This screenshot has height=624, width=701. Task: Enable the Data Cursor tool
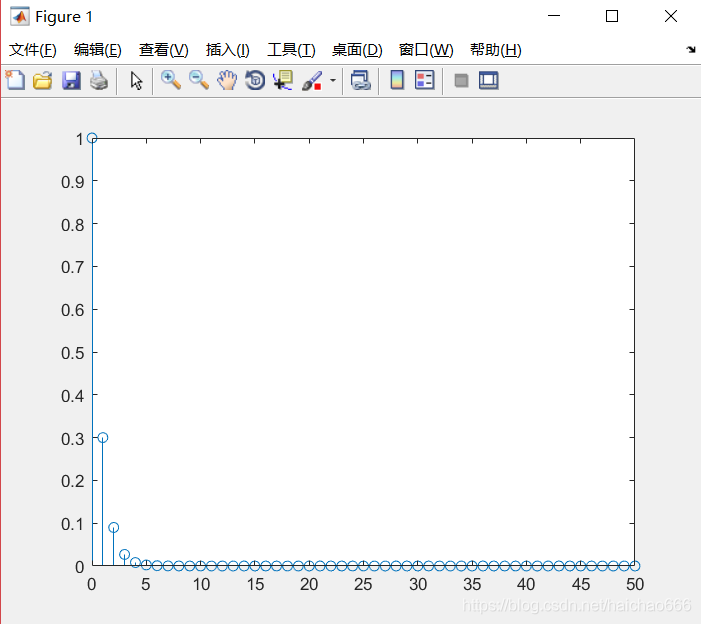tap(283, 80)
